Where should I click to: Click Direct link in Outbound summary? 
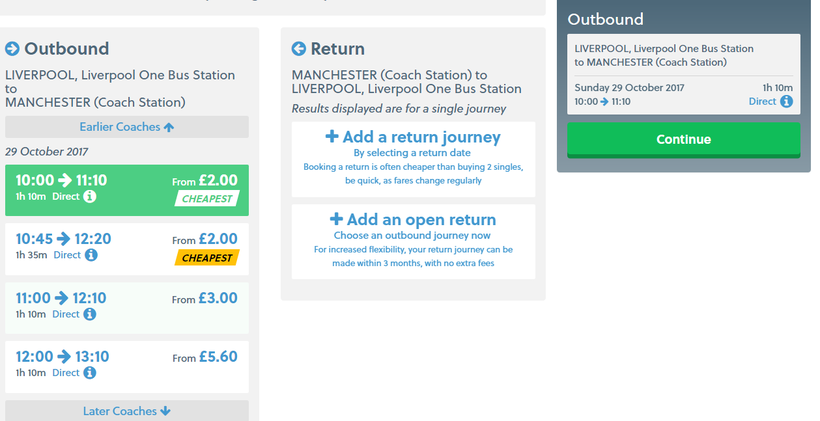(x=762, y=101)
